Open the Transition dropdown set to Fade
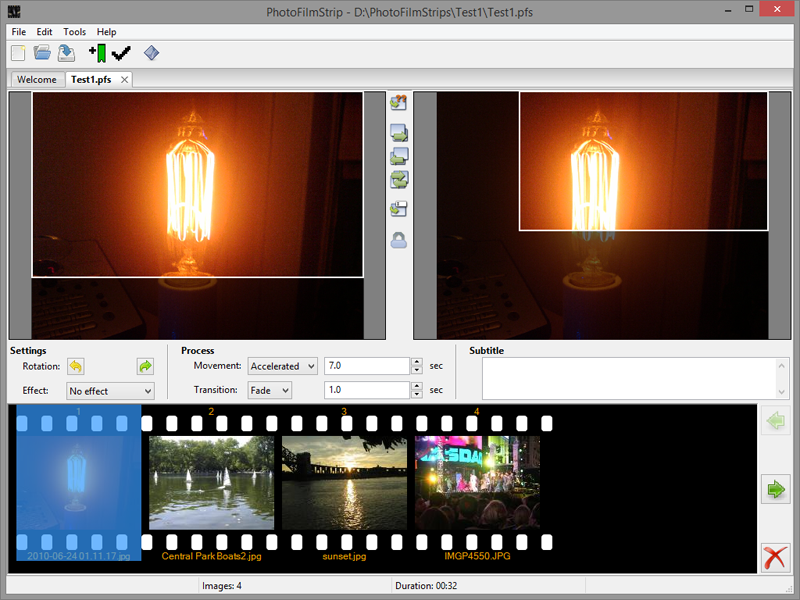 tap(270, 390)
